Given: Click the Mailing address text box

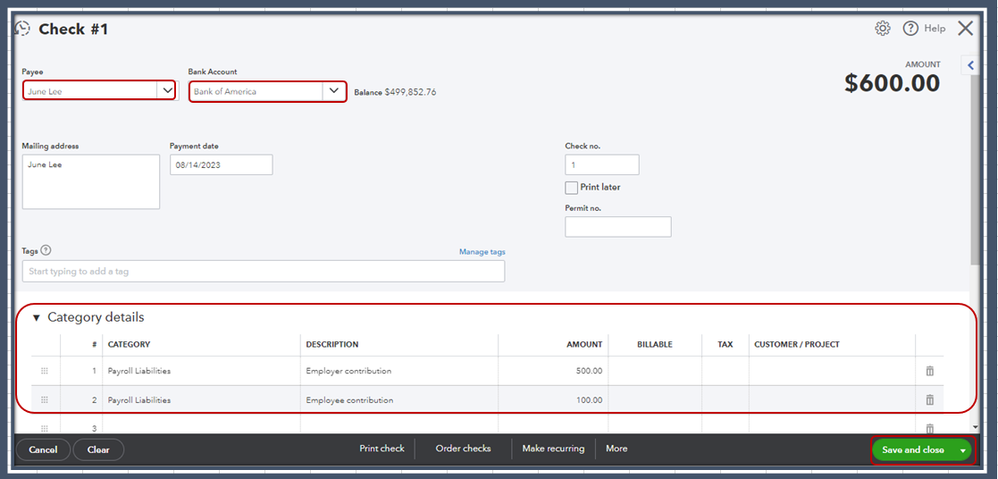Looking at the screenshot, I should pos(91,181).
